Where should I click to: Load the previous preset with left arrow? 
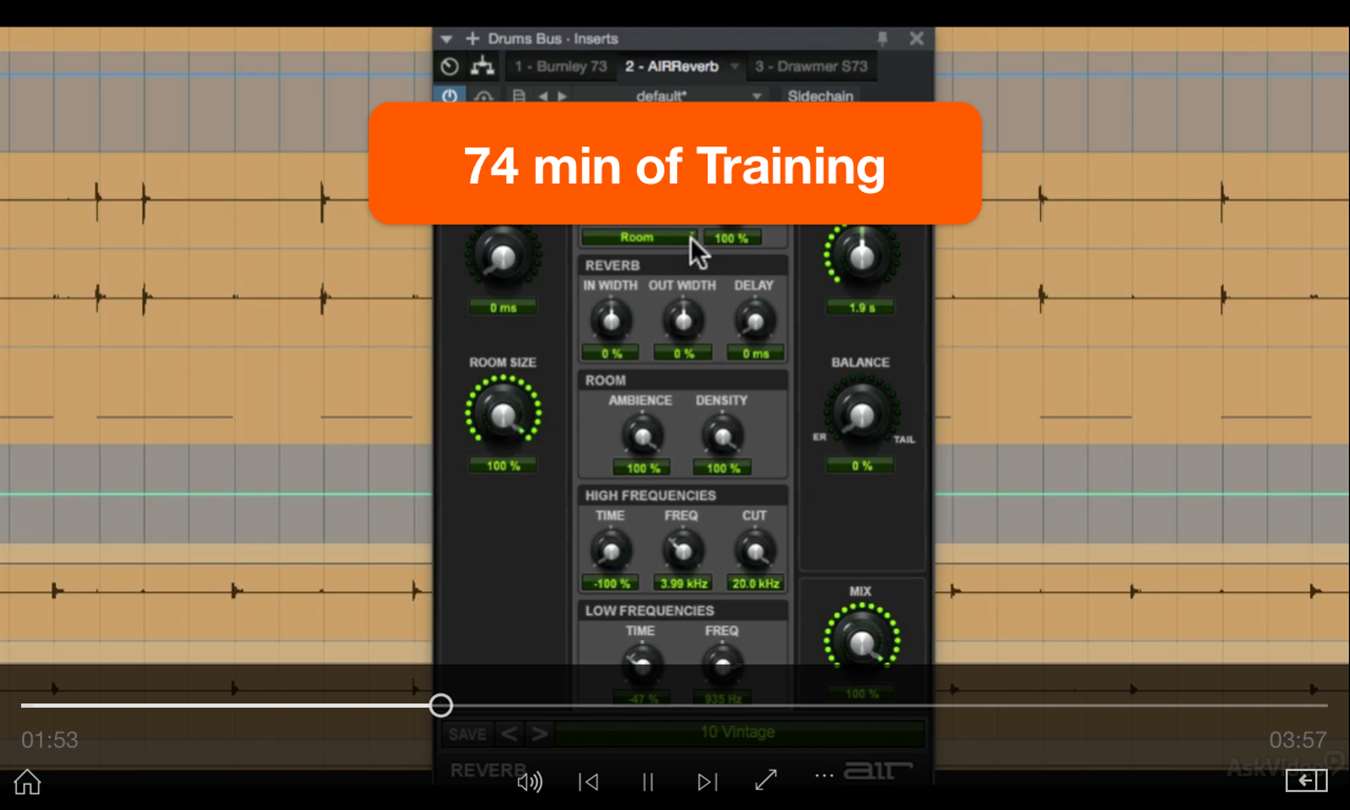tap(543, 97)
